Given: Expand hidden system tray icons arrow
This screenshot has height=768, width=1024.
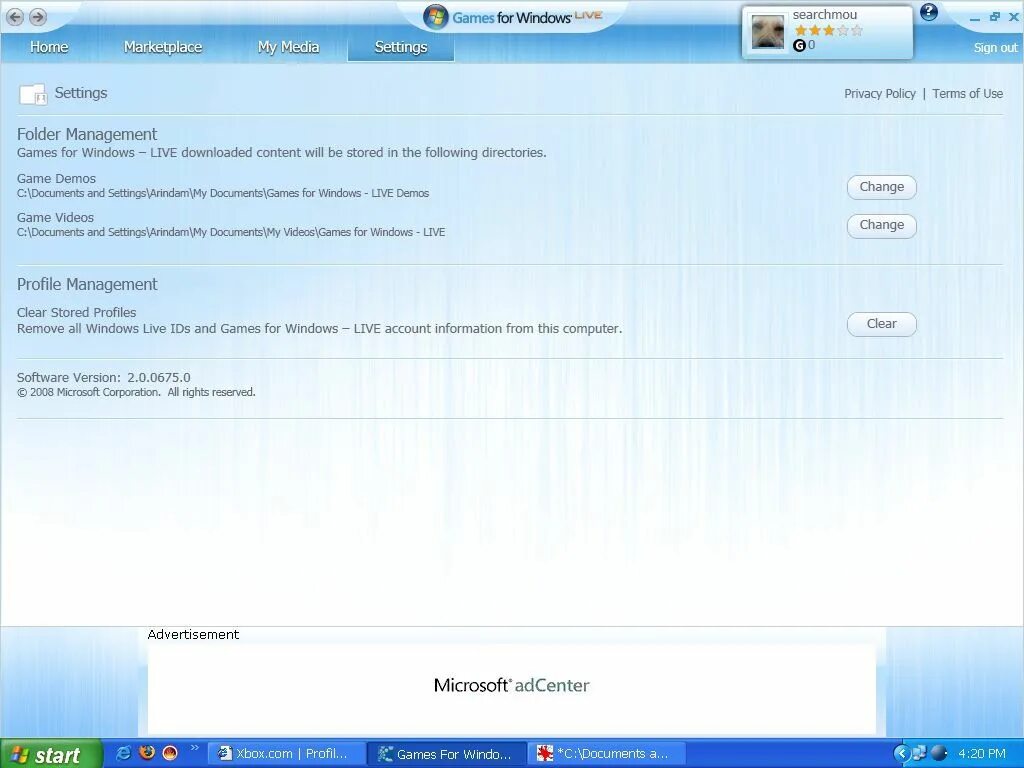Looking at the screenshot, I should [902, 754].
